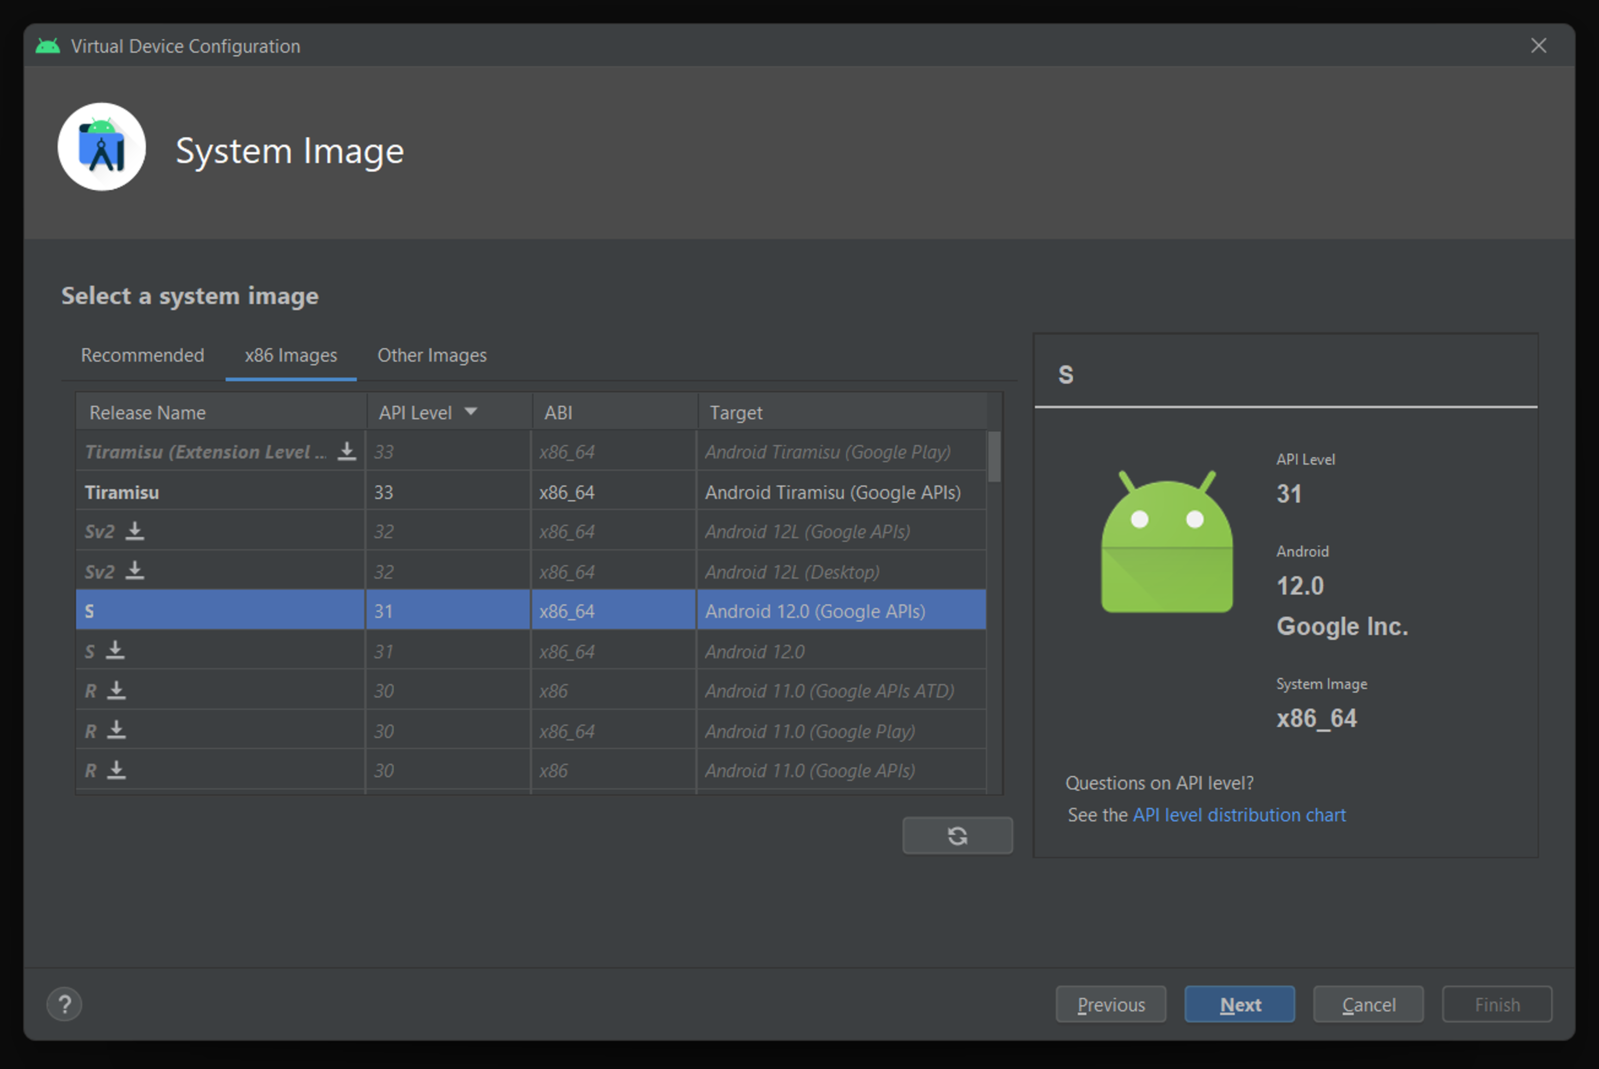This screenshot has width=1599, height=1069.
Task: Proceed with the Next button
Action: [1240, 1004]
